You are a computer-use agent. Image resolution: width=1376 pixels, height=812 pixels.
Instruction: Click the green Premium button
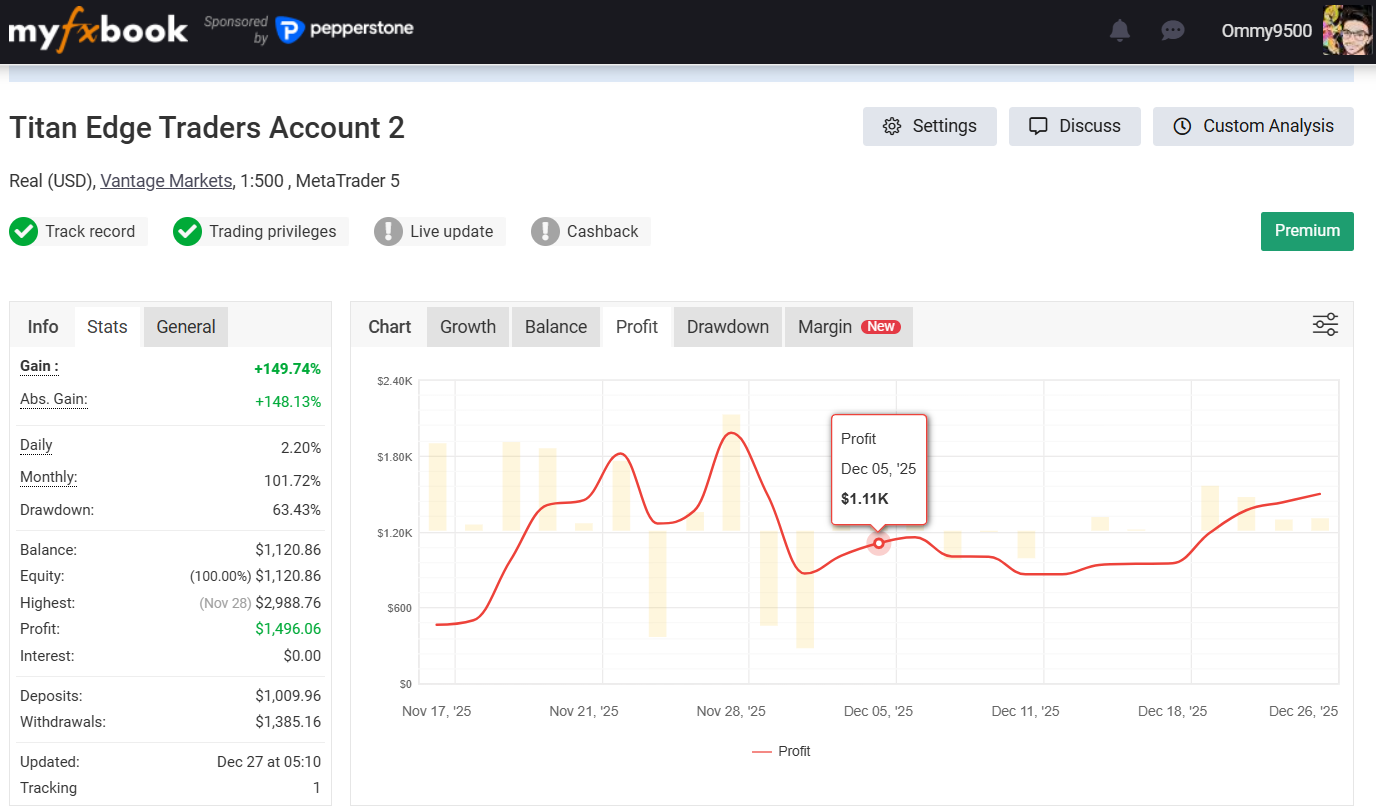(1307, 231)
